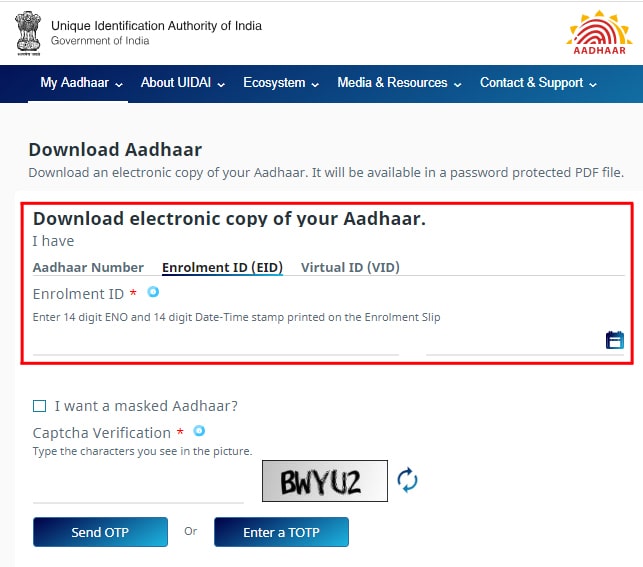This screenshot has height=567, width=643.
Task: Click the Enrolment ID info icon
Action: tap(153, 292)
